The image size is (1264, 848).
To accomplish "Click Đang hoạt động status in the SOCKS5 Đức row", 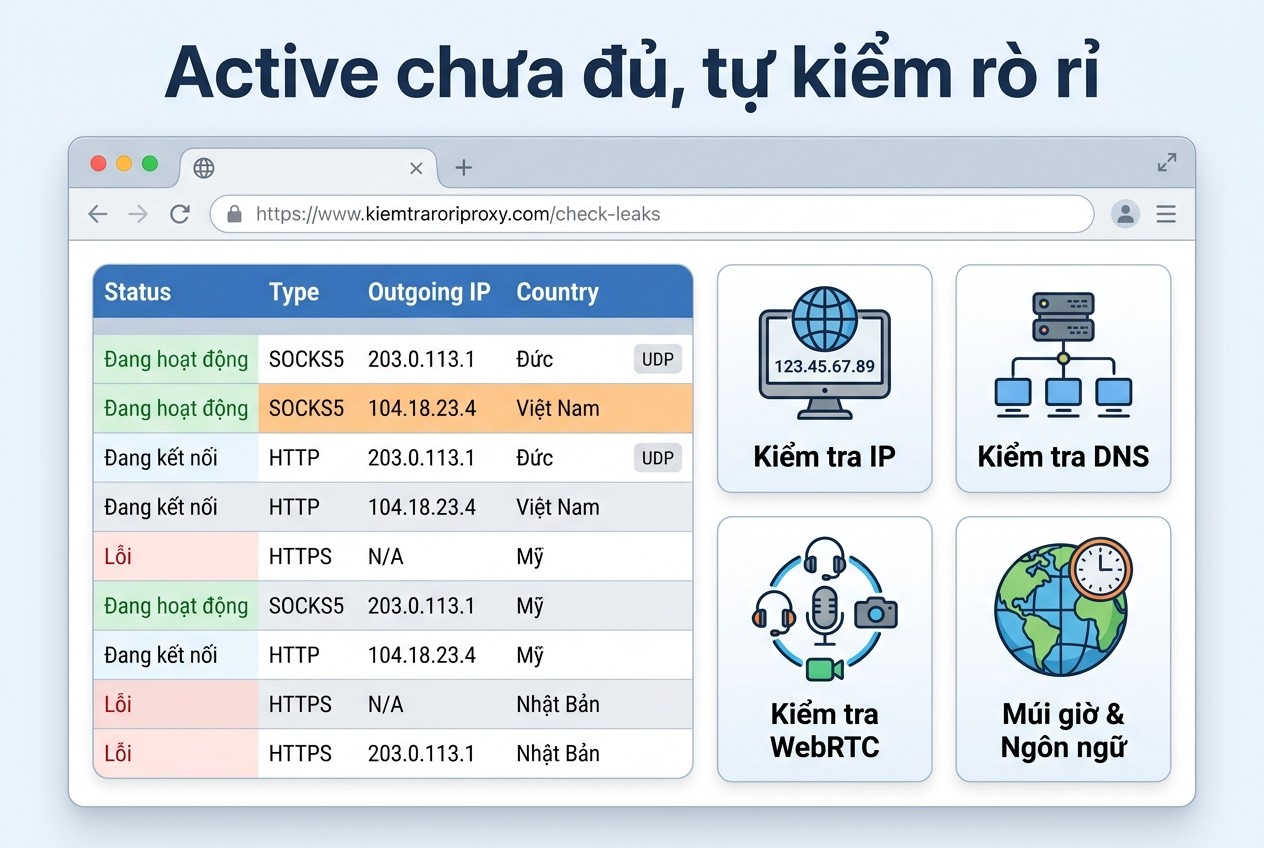I will [x=176, y=359].
